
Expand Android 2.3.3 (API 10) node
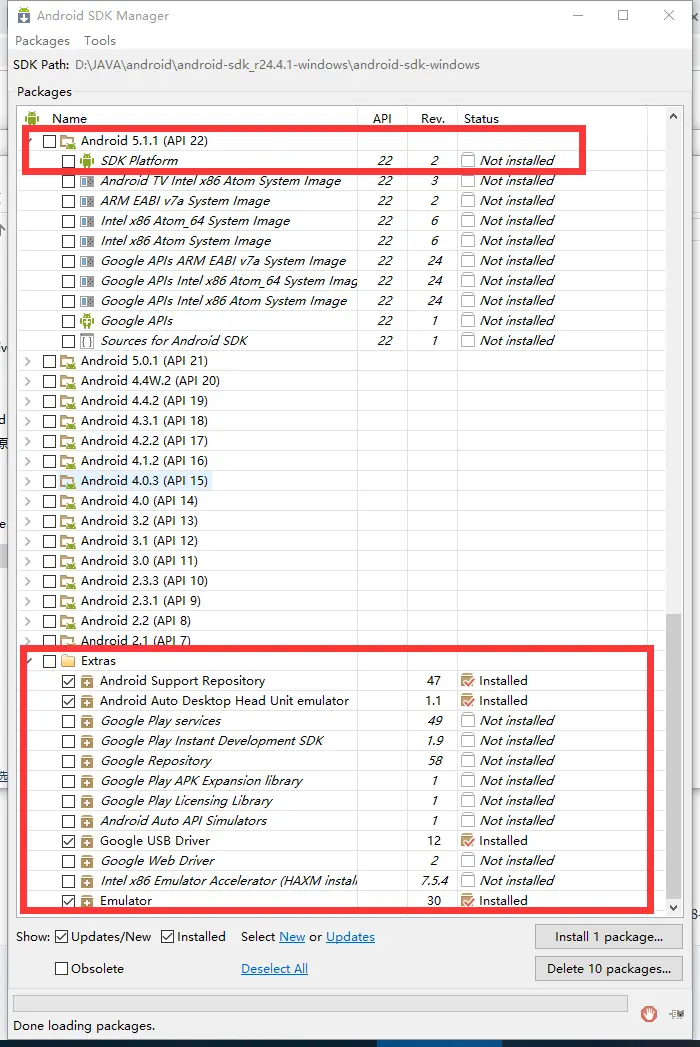point(28,582)
